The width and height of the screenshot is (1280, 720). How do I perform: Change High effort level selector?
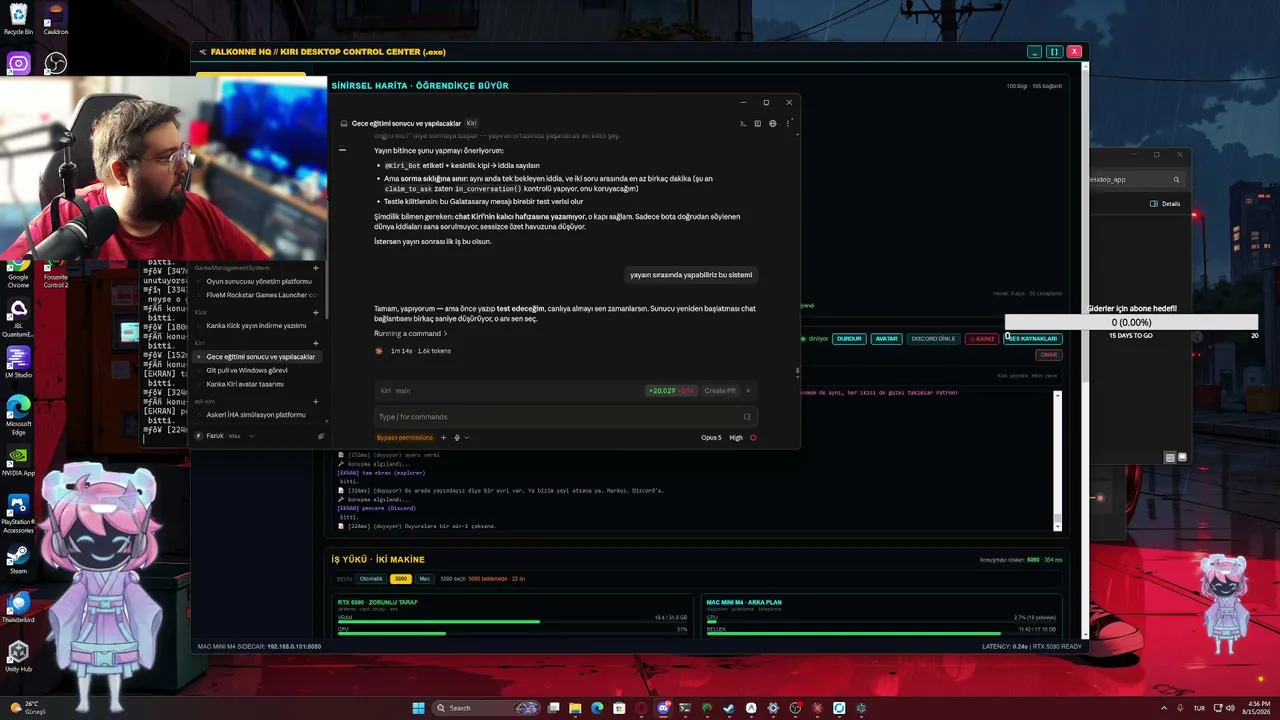point(736,437)
